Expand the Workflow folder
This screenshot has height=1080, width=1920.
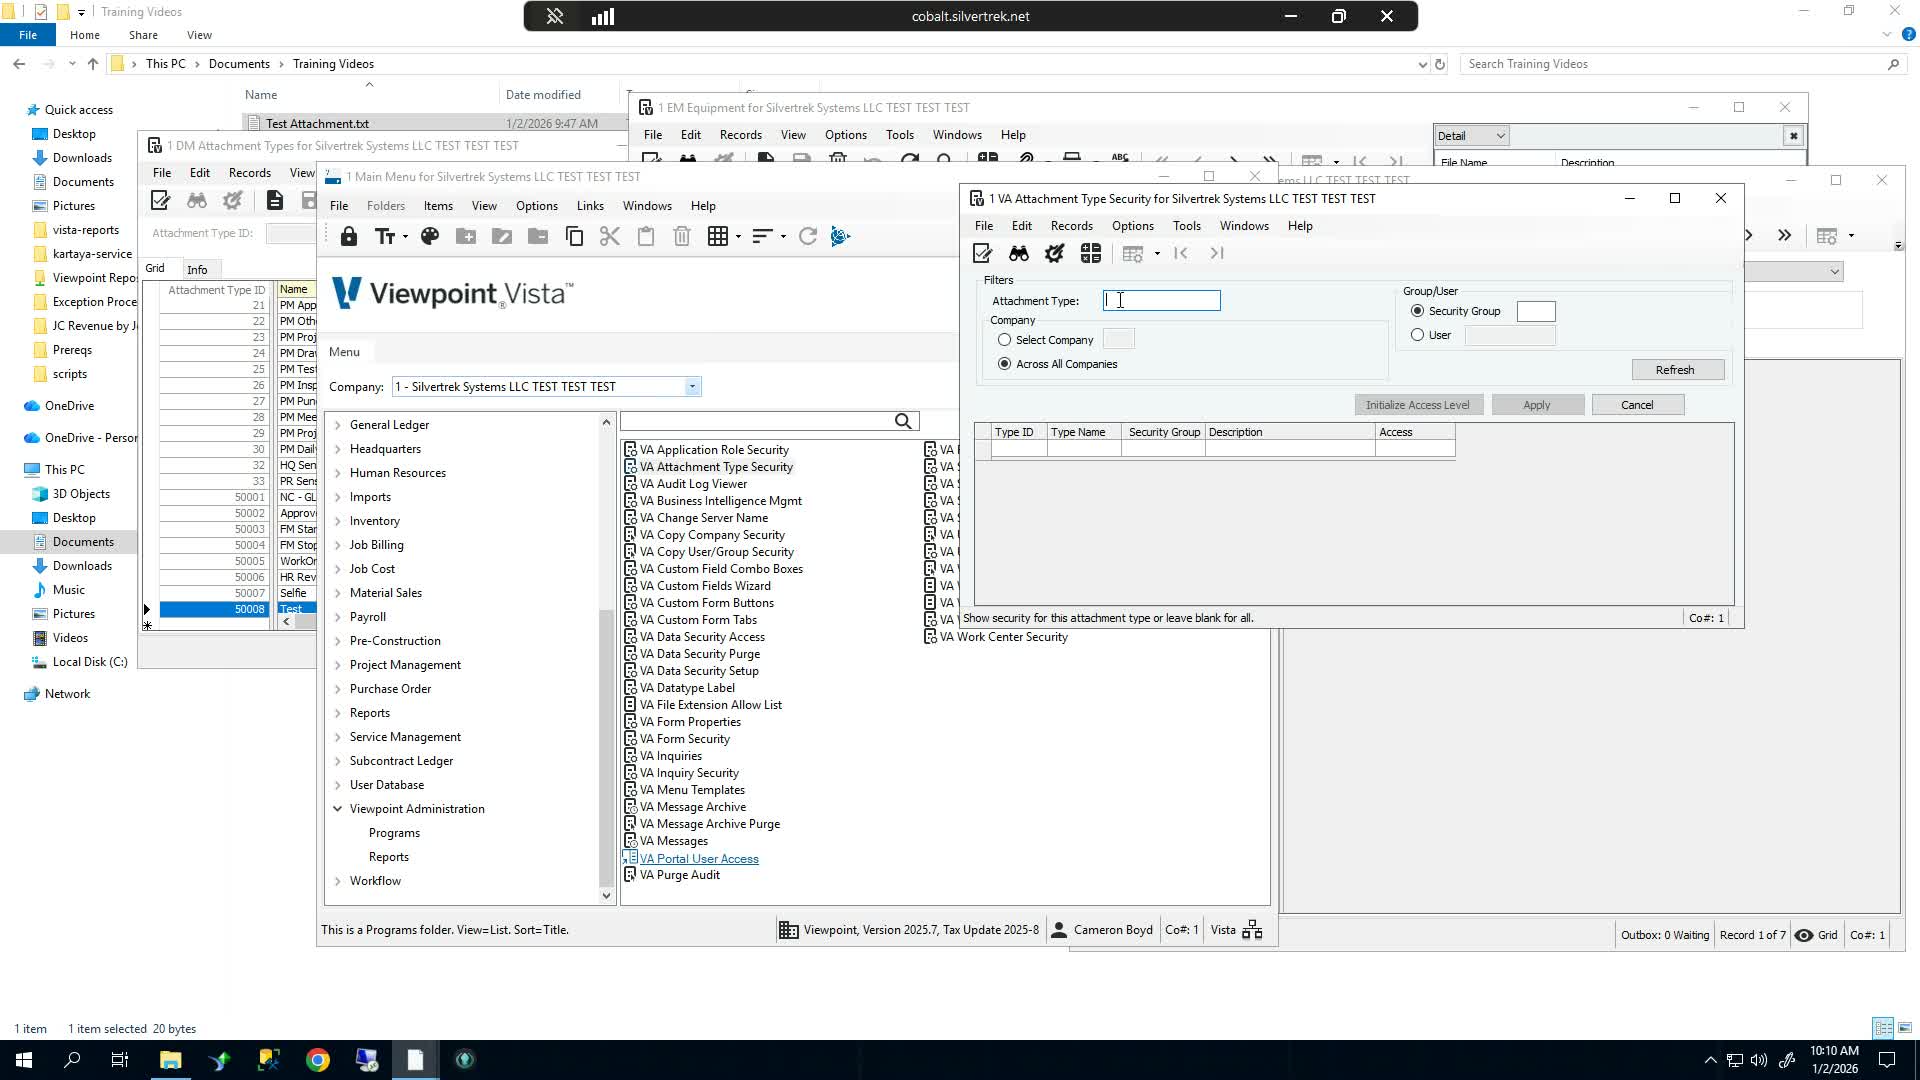pos(338,881)
